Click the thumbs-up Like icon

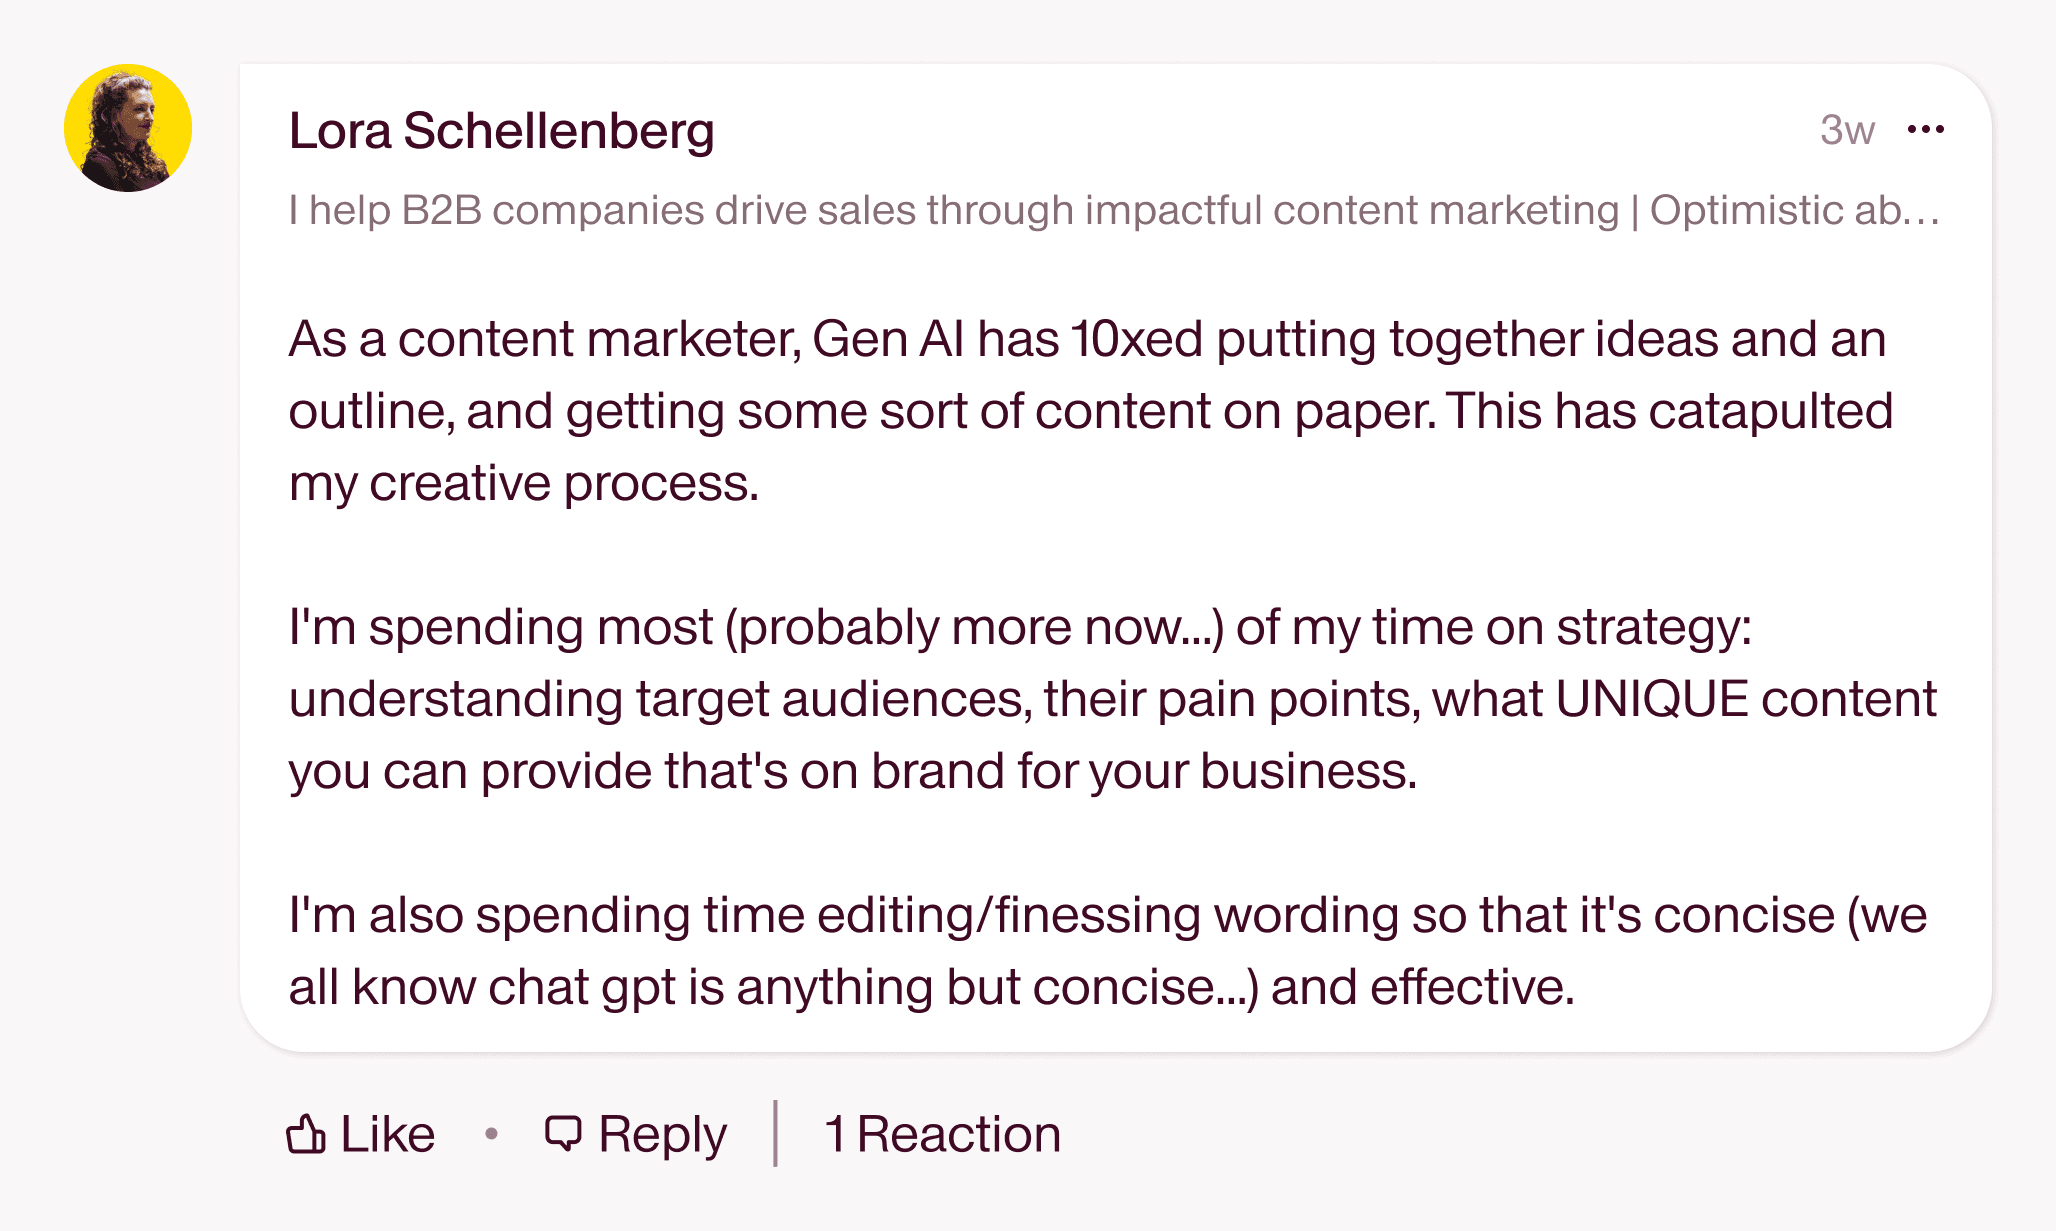click(305, 1135)
